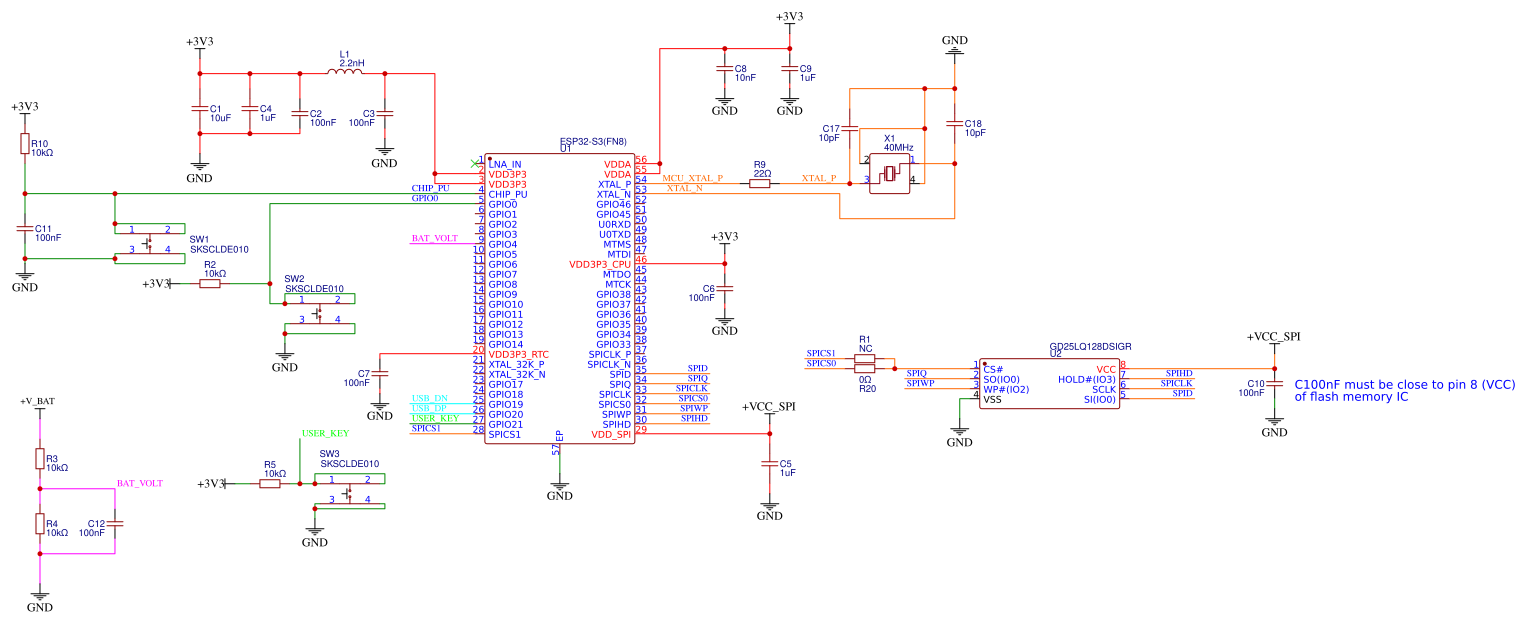Viewport: 1533px width, 624px height.
Task: Click the X1 40MHz crystal oscillator symbol
Action: click(888, 172)
